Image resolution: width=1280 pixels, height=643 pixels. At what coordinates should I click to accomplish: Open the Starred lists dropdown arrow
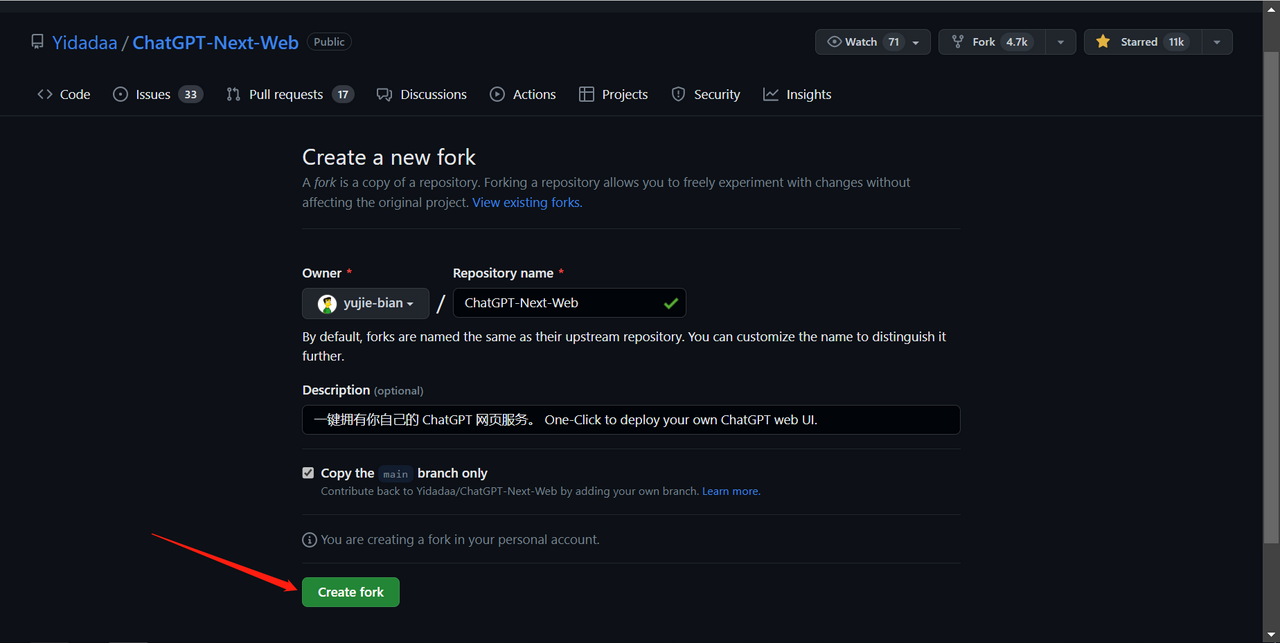coord(1216,42)
